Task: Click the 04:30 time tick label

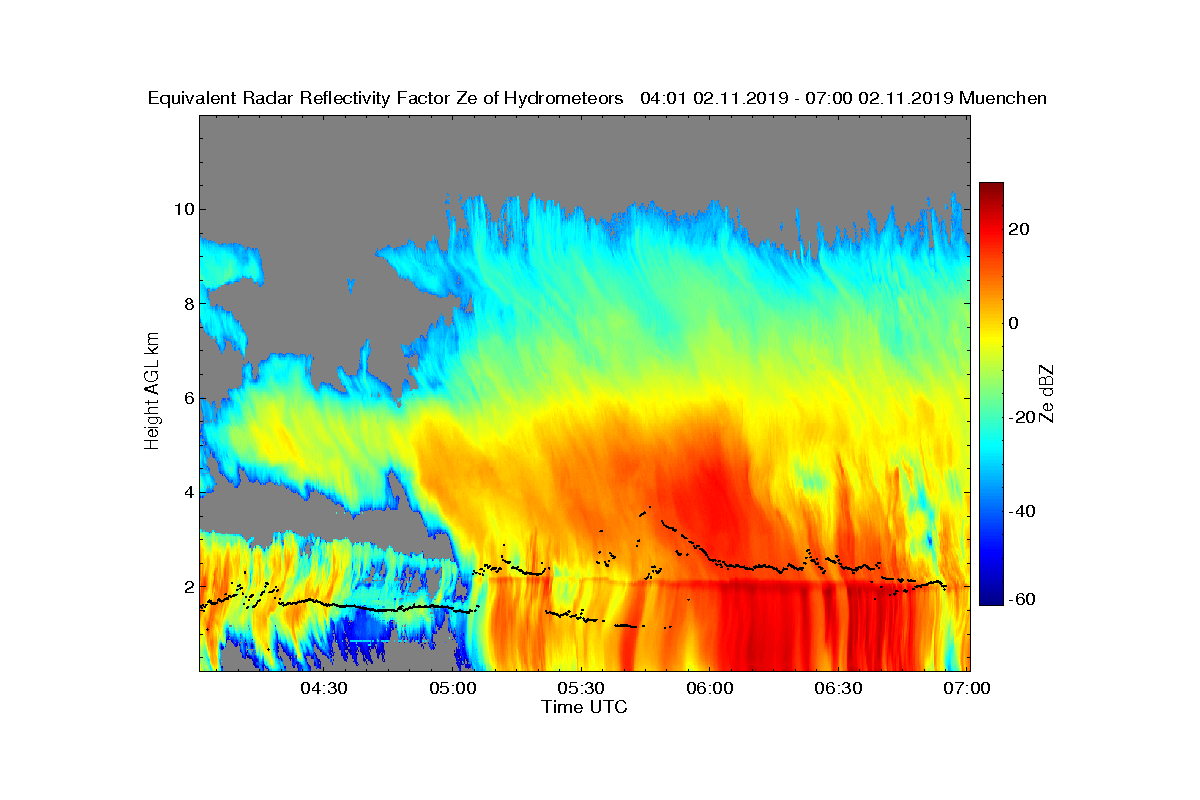Action: click(324, 688)
